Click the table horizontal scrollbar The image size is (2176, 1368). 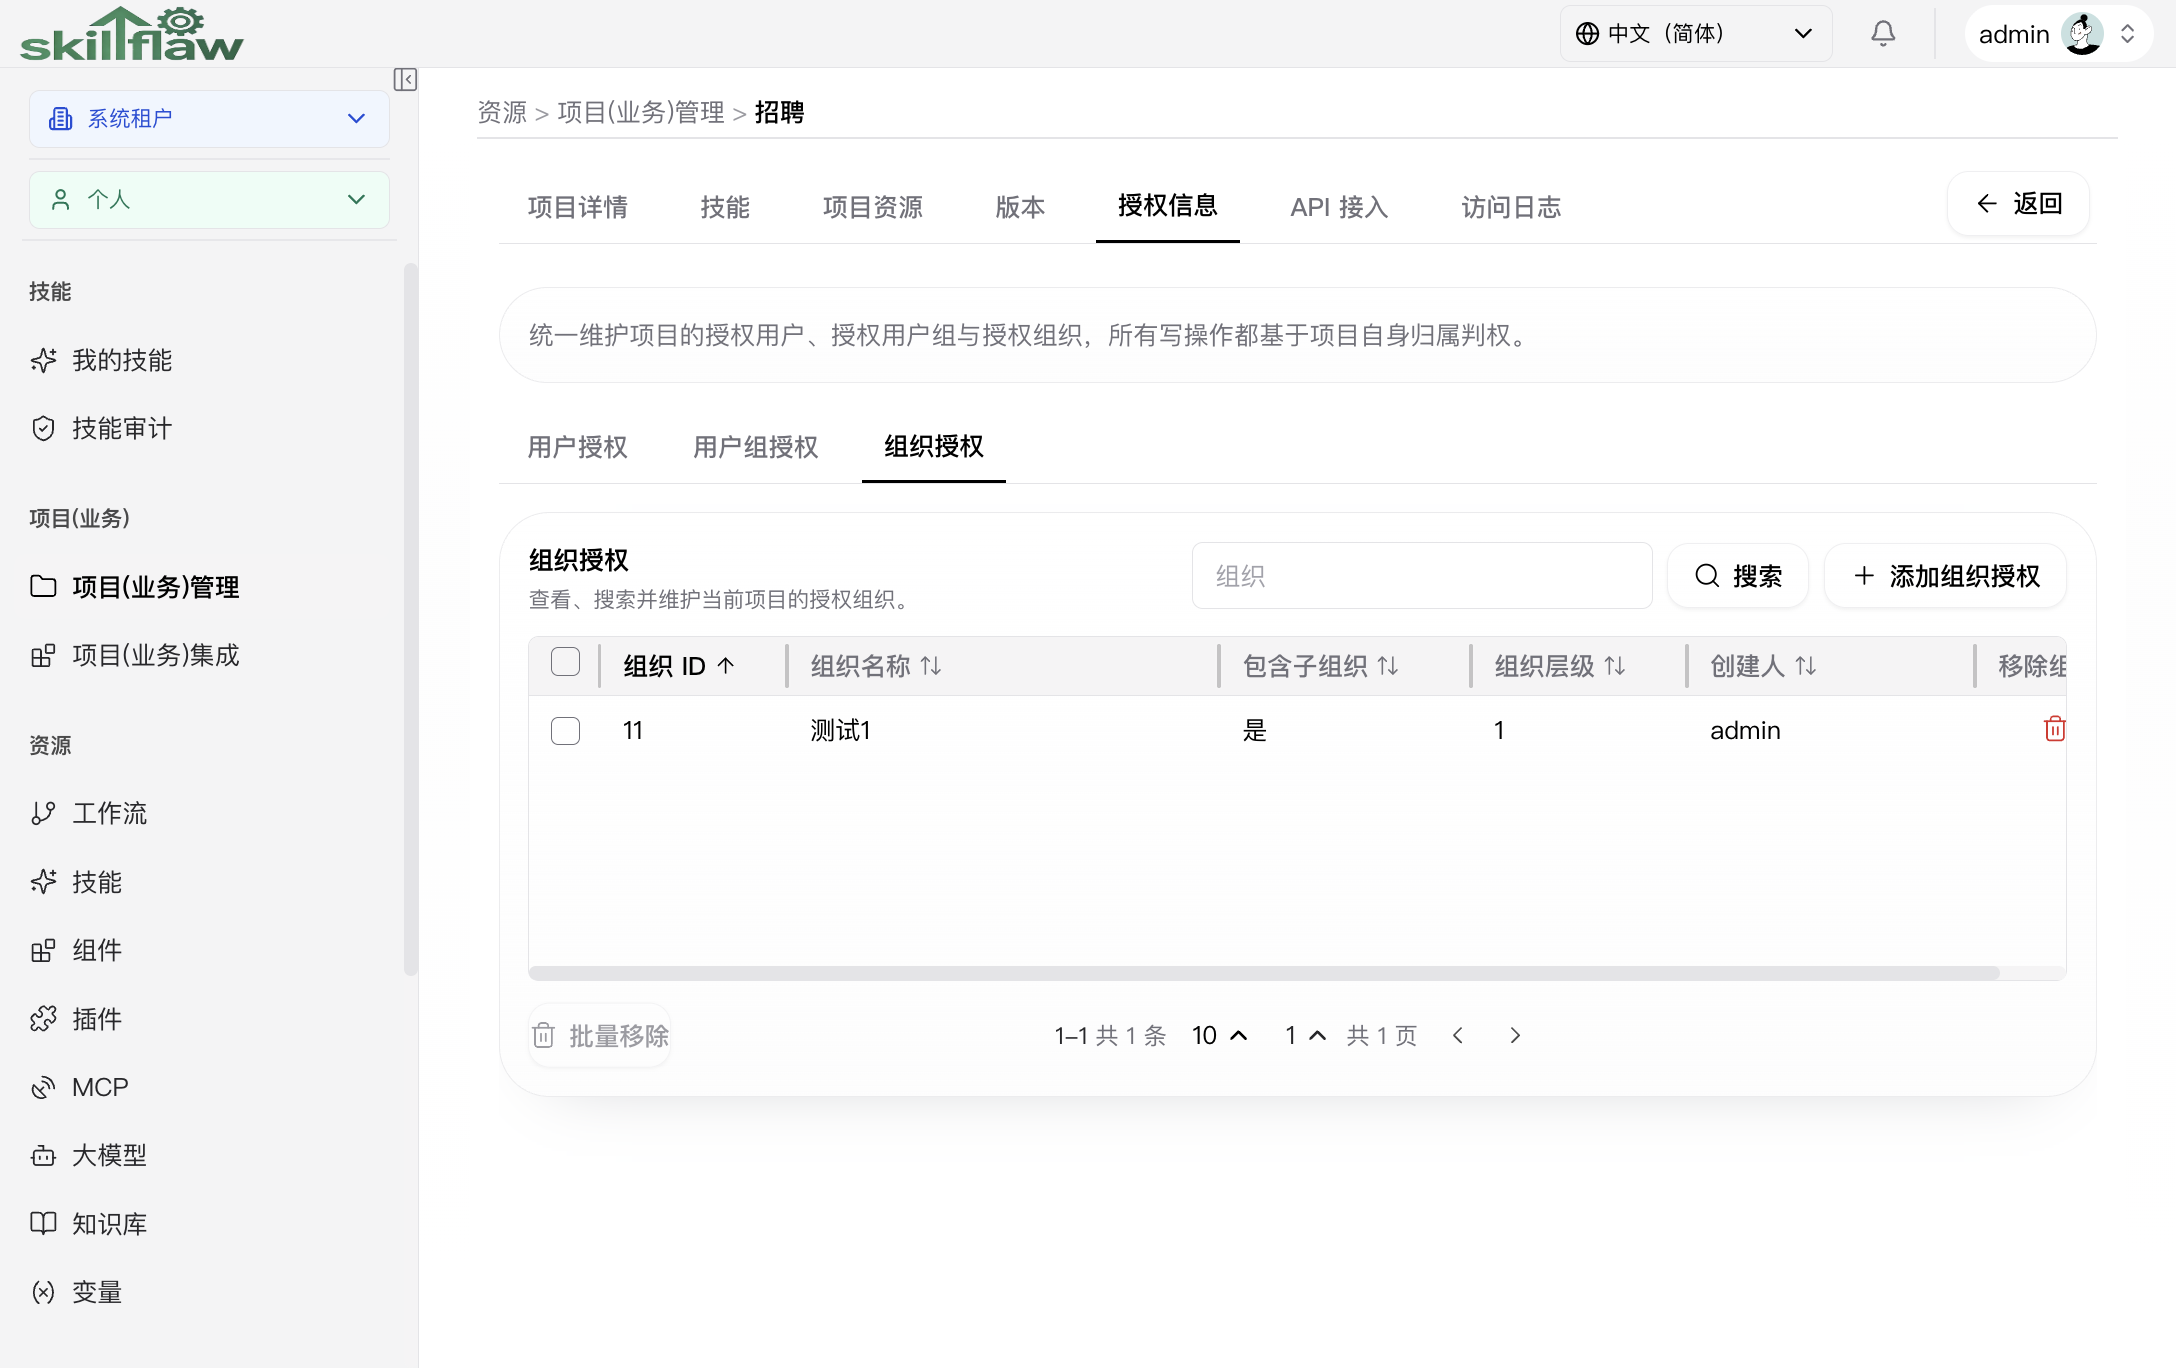tap(1264, 973)
